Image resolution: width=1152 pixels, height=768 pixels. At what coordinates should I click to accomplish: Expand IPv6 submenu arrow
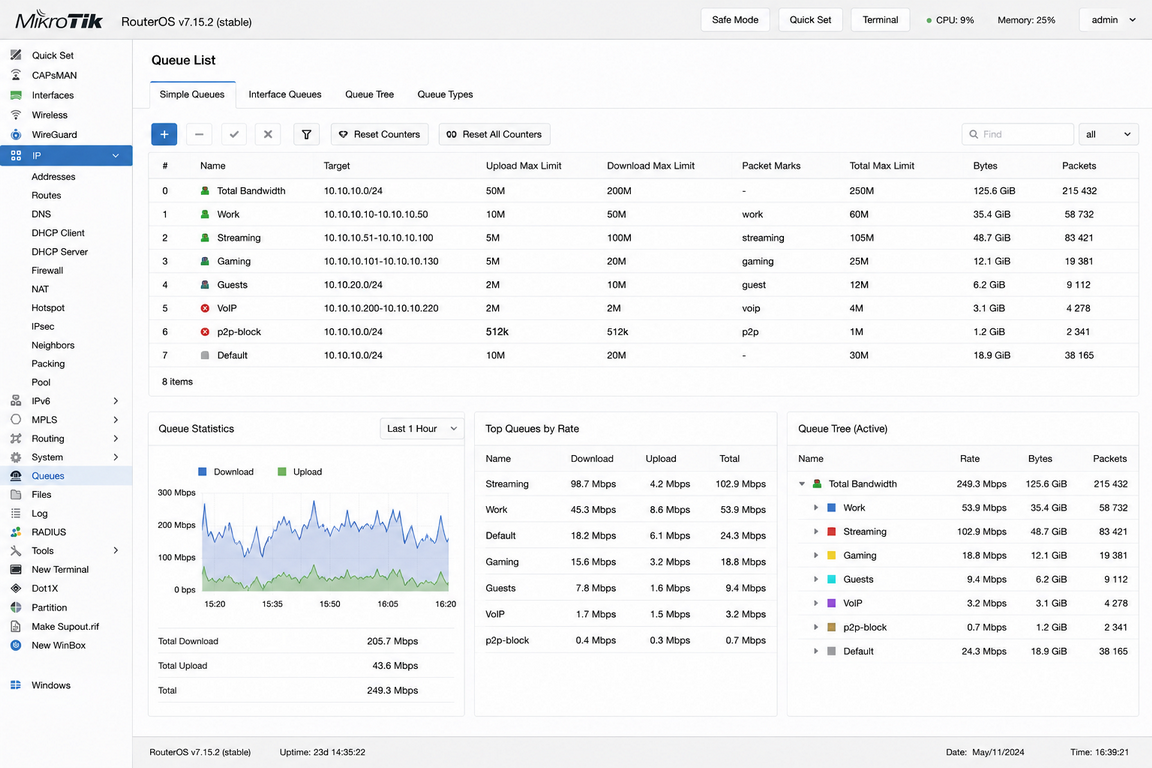[115, 401]
